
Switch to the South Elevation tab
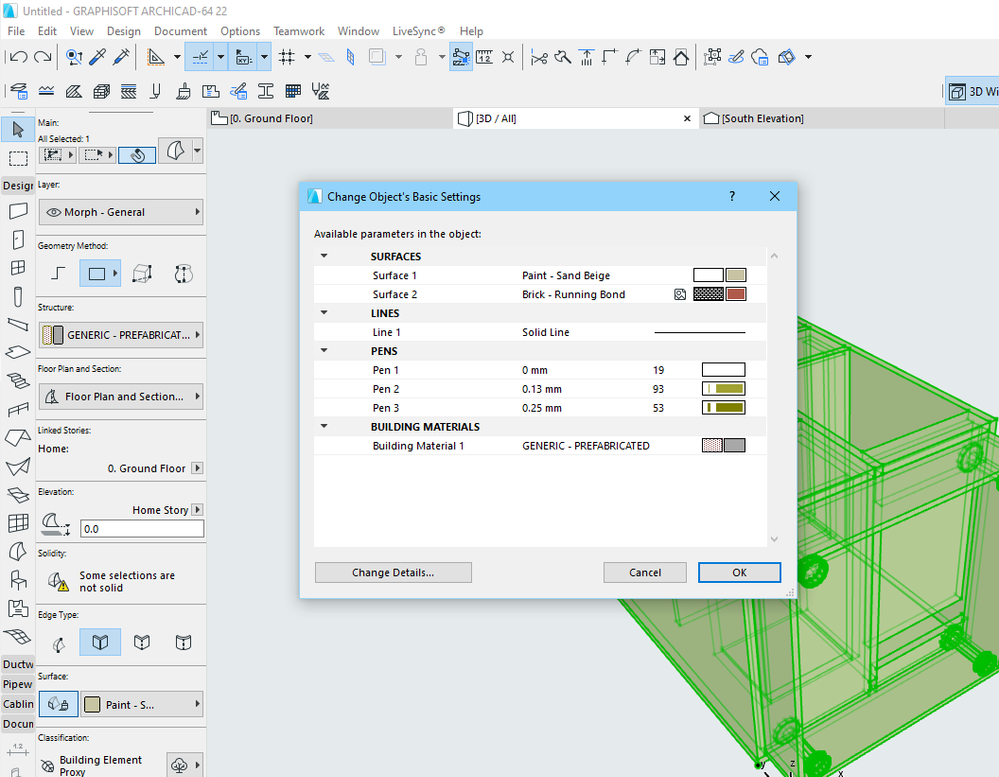tap(761, 118)
